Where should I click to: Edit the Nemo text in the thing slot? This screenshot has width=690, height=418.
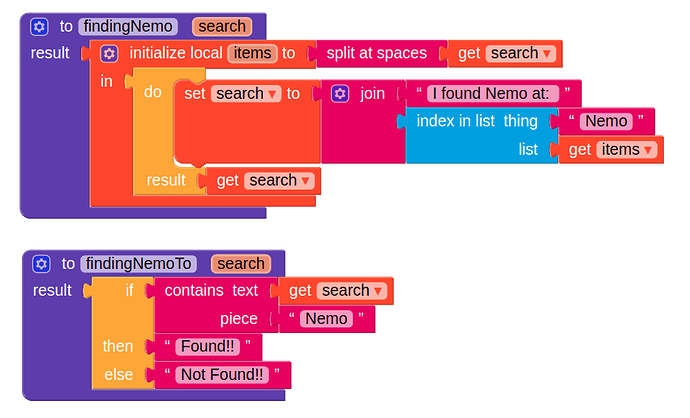606,121
